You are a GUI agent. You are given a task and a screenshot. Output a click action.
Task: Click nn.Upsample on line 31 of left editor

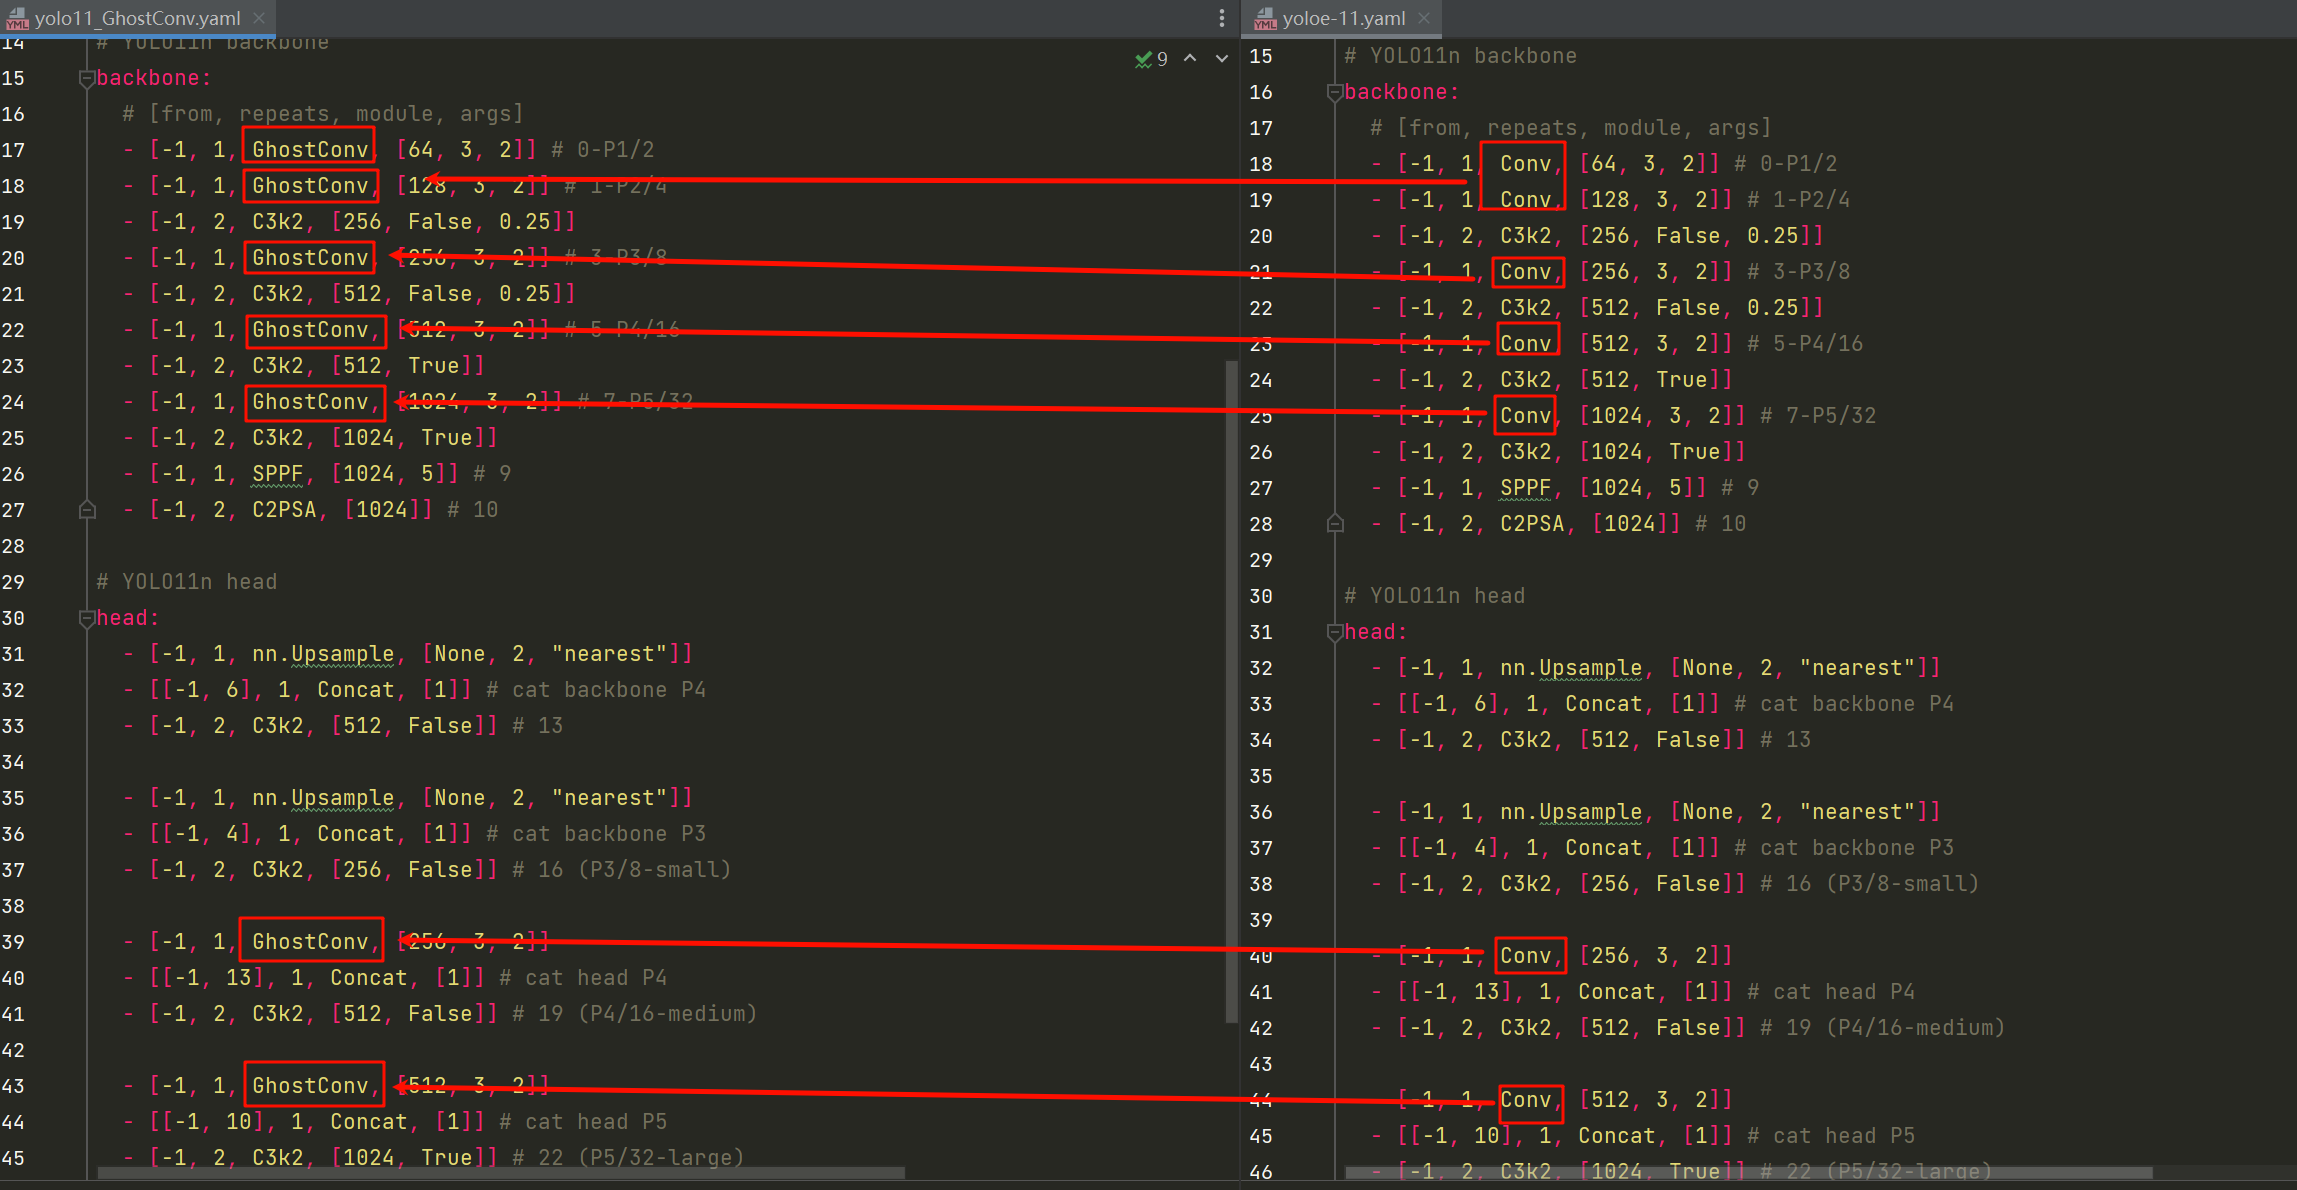click(323, 654)
